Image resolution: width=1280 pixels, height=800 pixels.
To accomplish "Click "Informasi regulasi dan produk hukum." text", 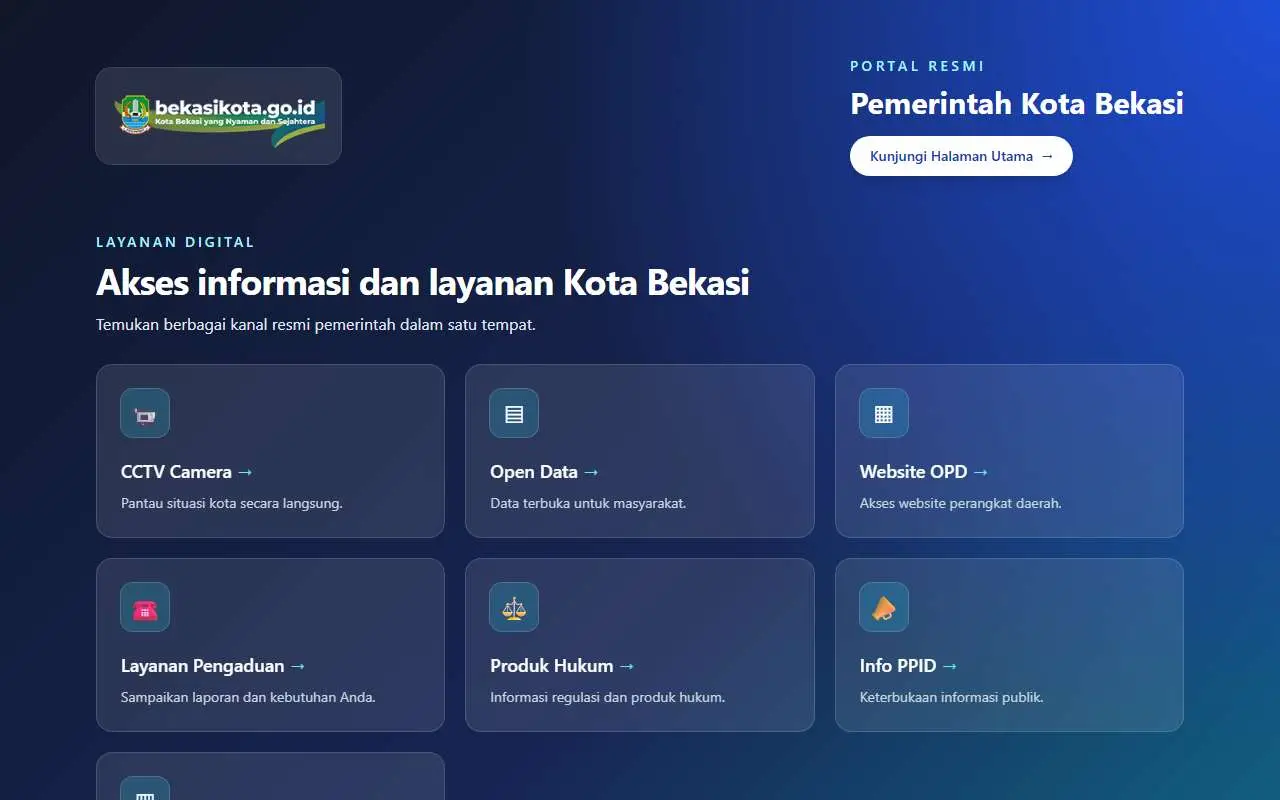I will pyautogui.click(x=607, y=697).
